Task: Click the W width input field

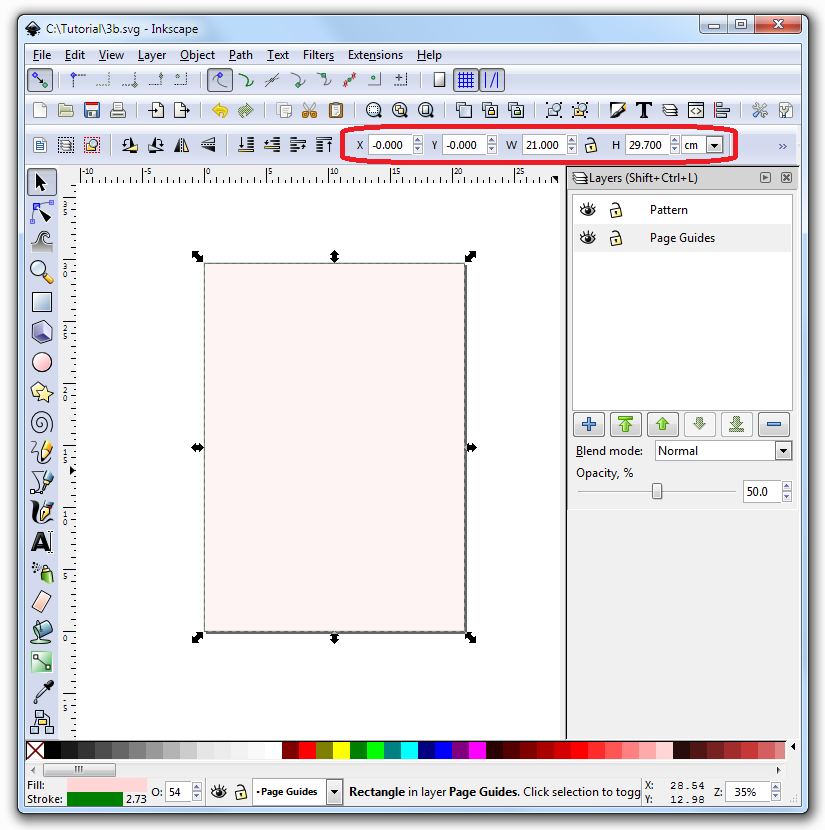Action: point(542,145)
